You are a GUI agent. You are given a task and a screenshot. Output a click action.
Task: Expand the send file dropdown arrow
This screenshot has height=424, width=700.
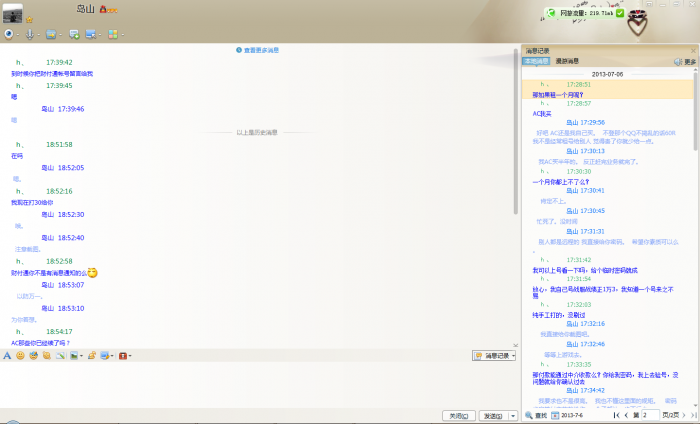[x=60, y=35]
